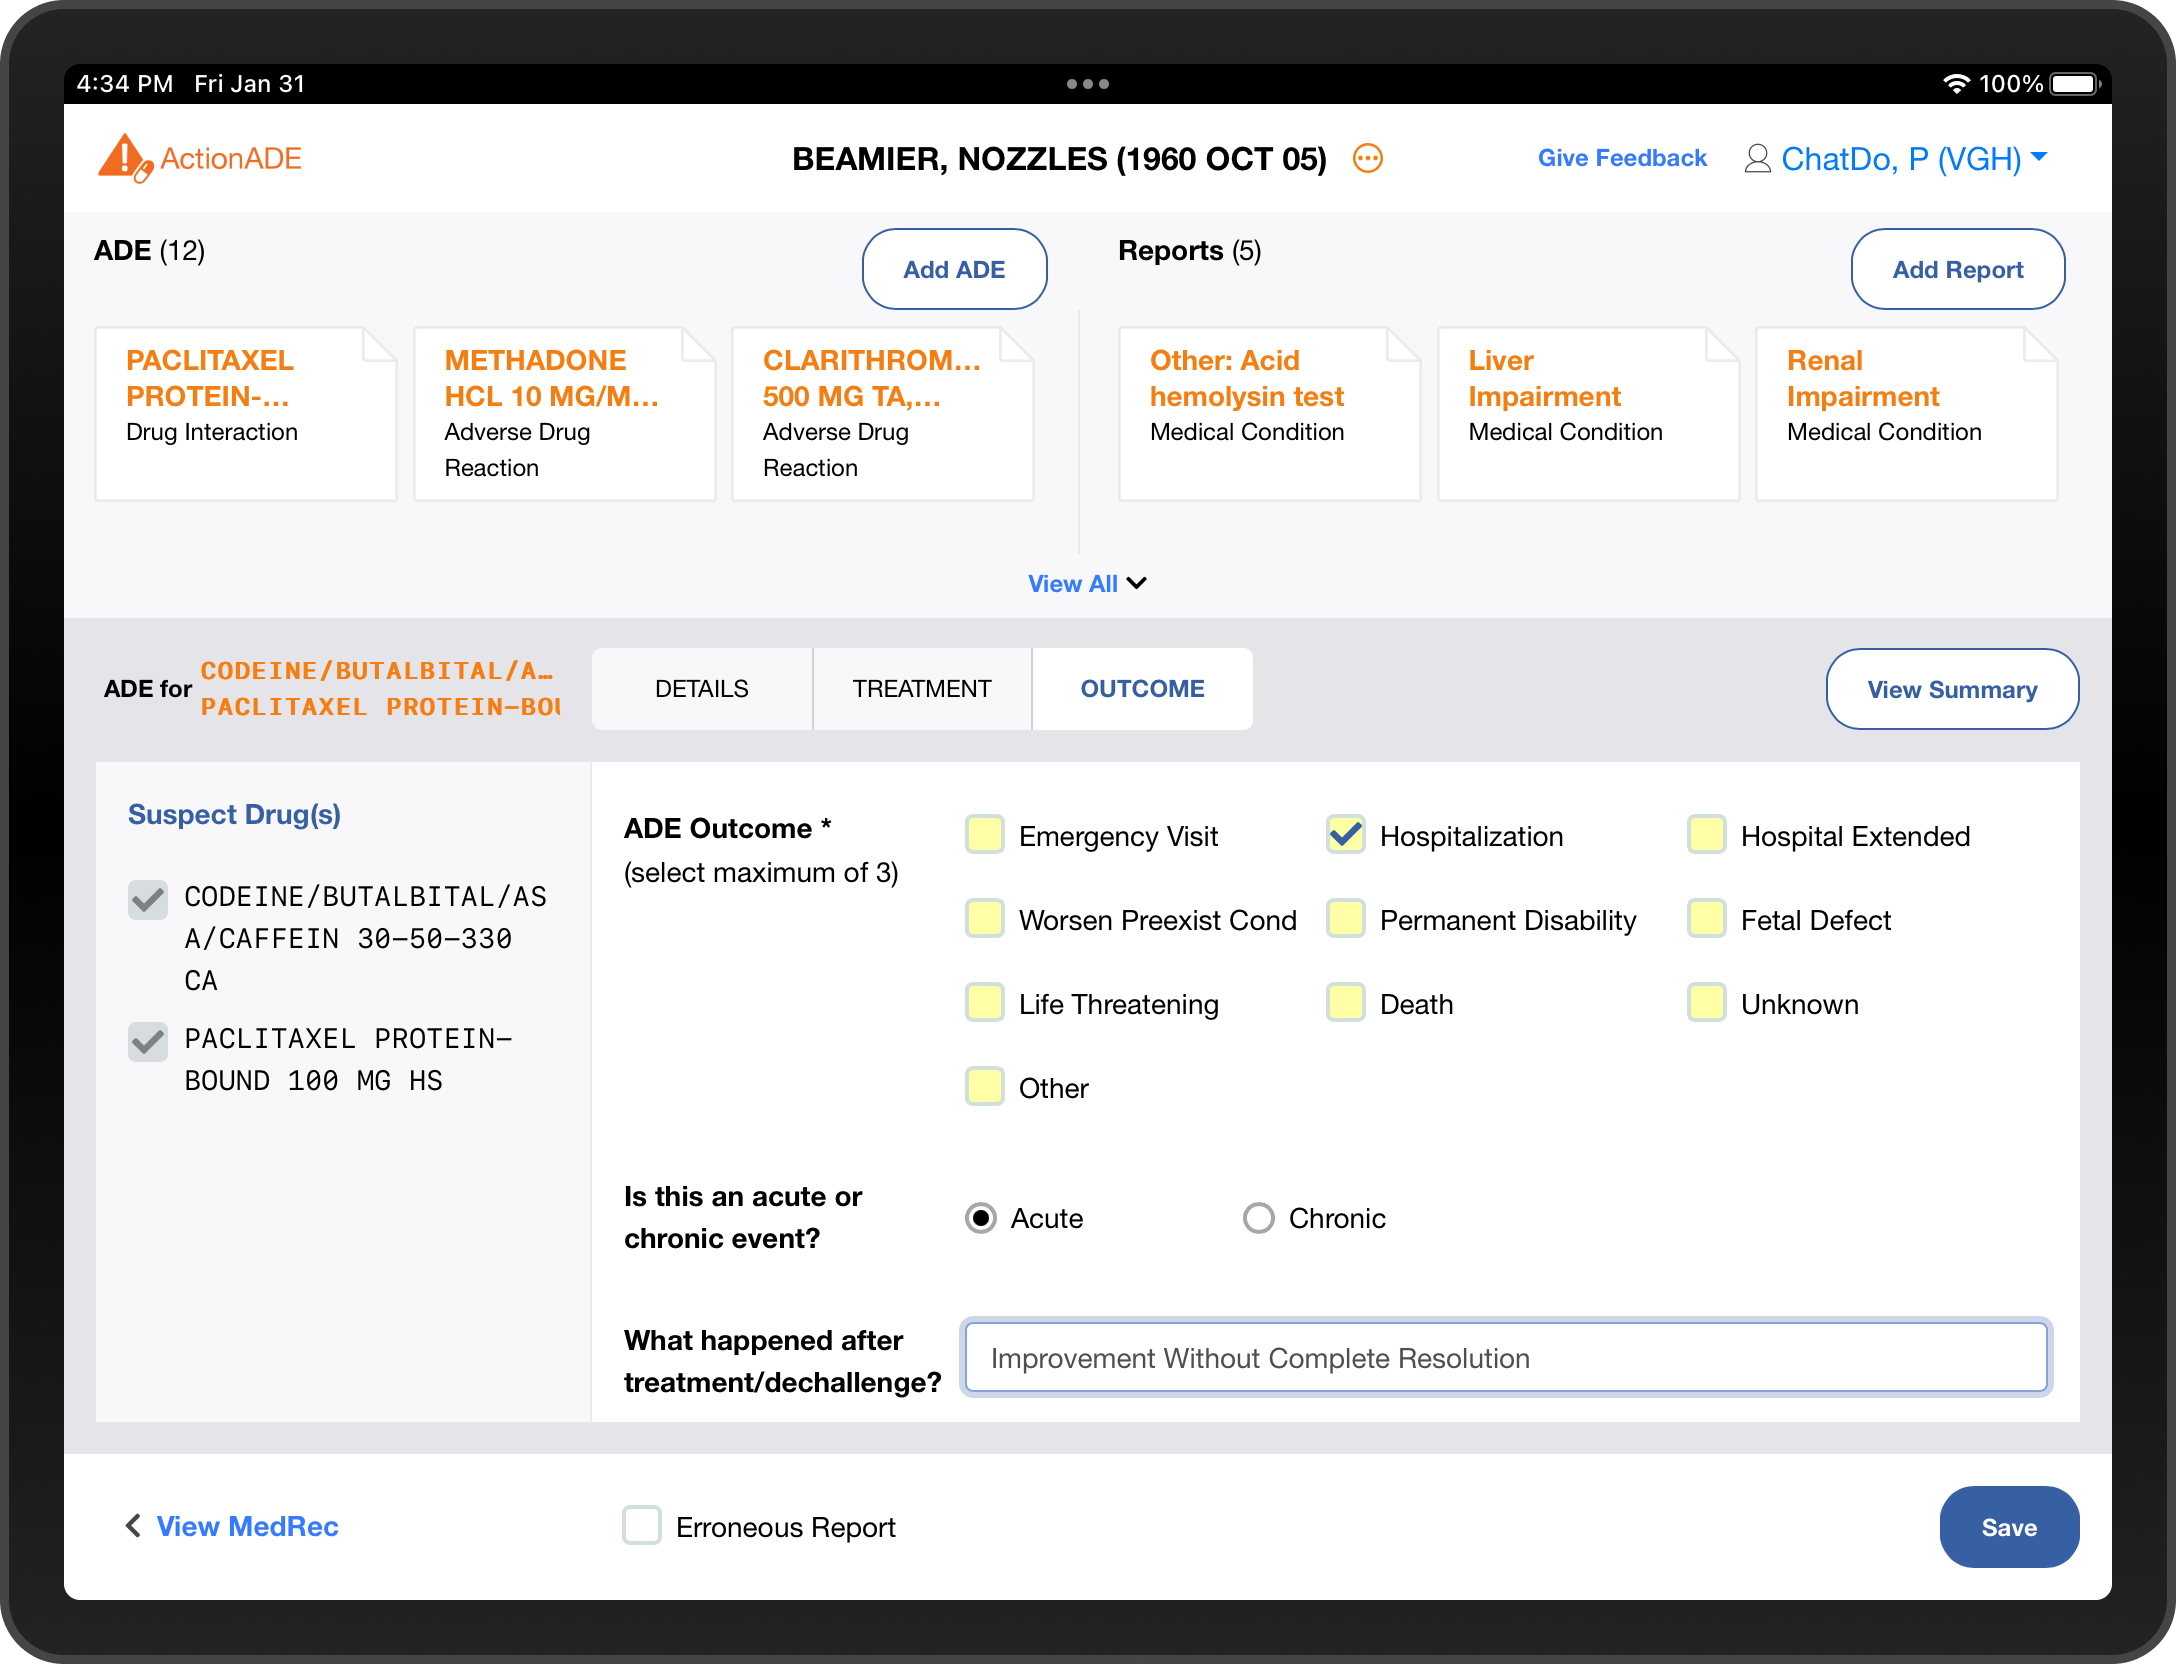Click the Save button
This screenshot has height=1664, width=2176.
tap(2010, 1527)
